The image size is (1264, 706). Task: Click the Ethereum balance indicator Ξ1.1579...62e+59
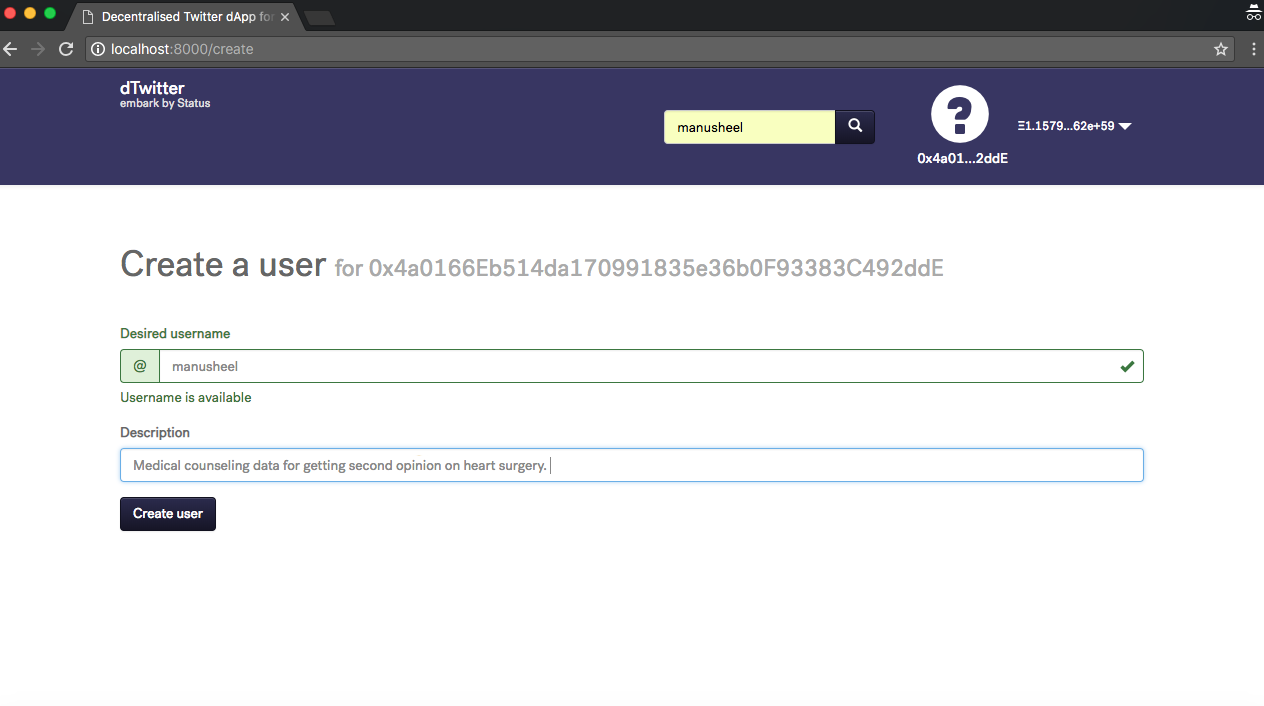1065,126
